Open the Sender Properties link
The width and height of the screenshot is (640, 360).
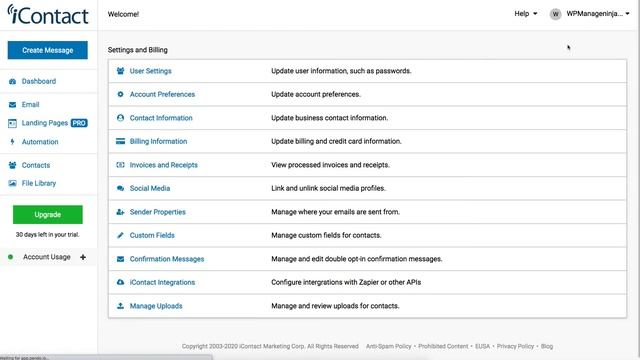click(x=158, y=212)
